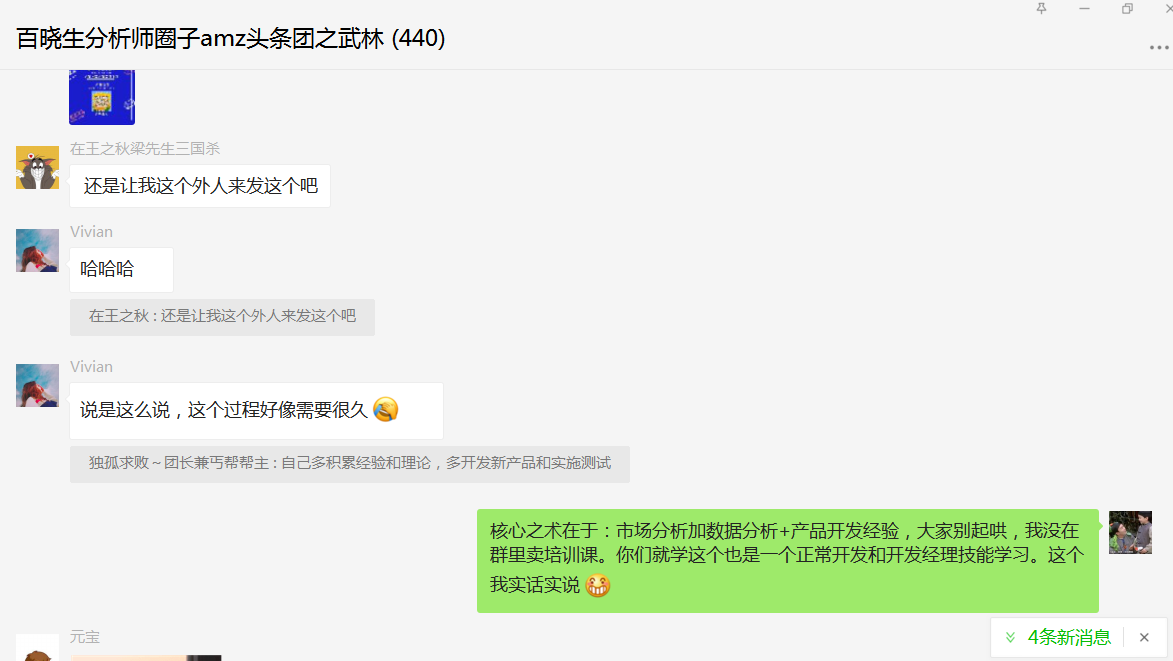Click quoted reply from 独孤求败 团长
Screen dimensions: 1173x661
(x=349, y=464)
